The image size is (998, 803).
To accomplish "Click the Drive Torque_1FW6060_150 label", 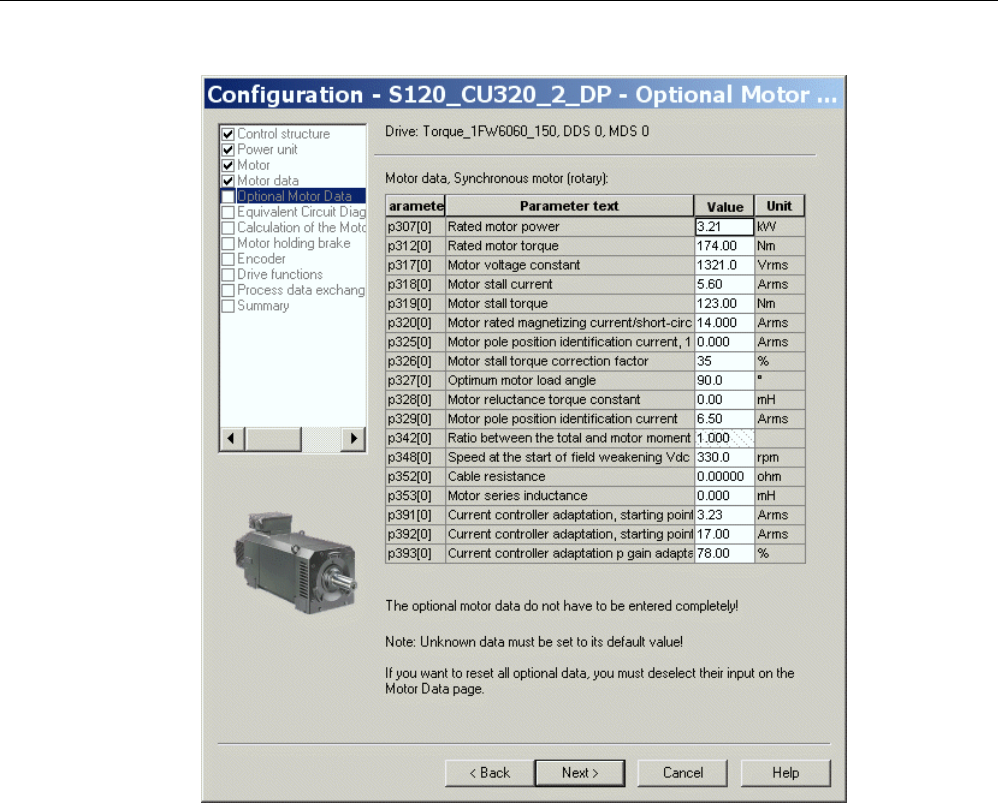I will tap(517, 131).
